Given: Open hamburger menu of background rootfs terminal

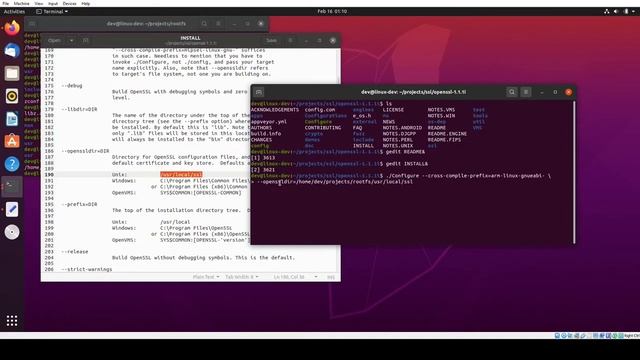Looking at the screenshot, I should 218,24.
